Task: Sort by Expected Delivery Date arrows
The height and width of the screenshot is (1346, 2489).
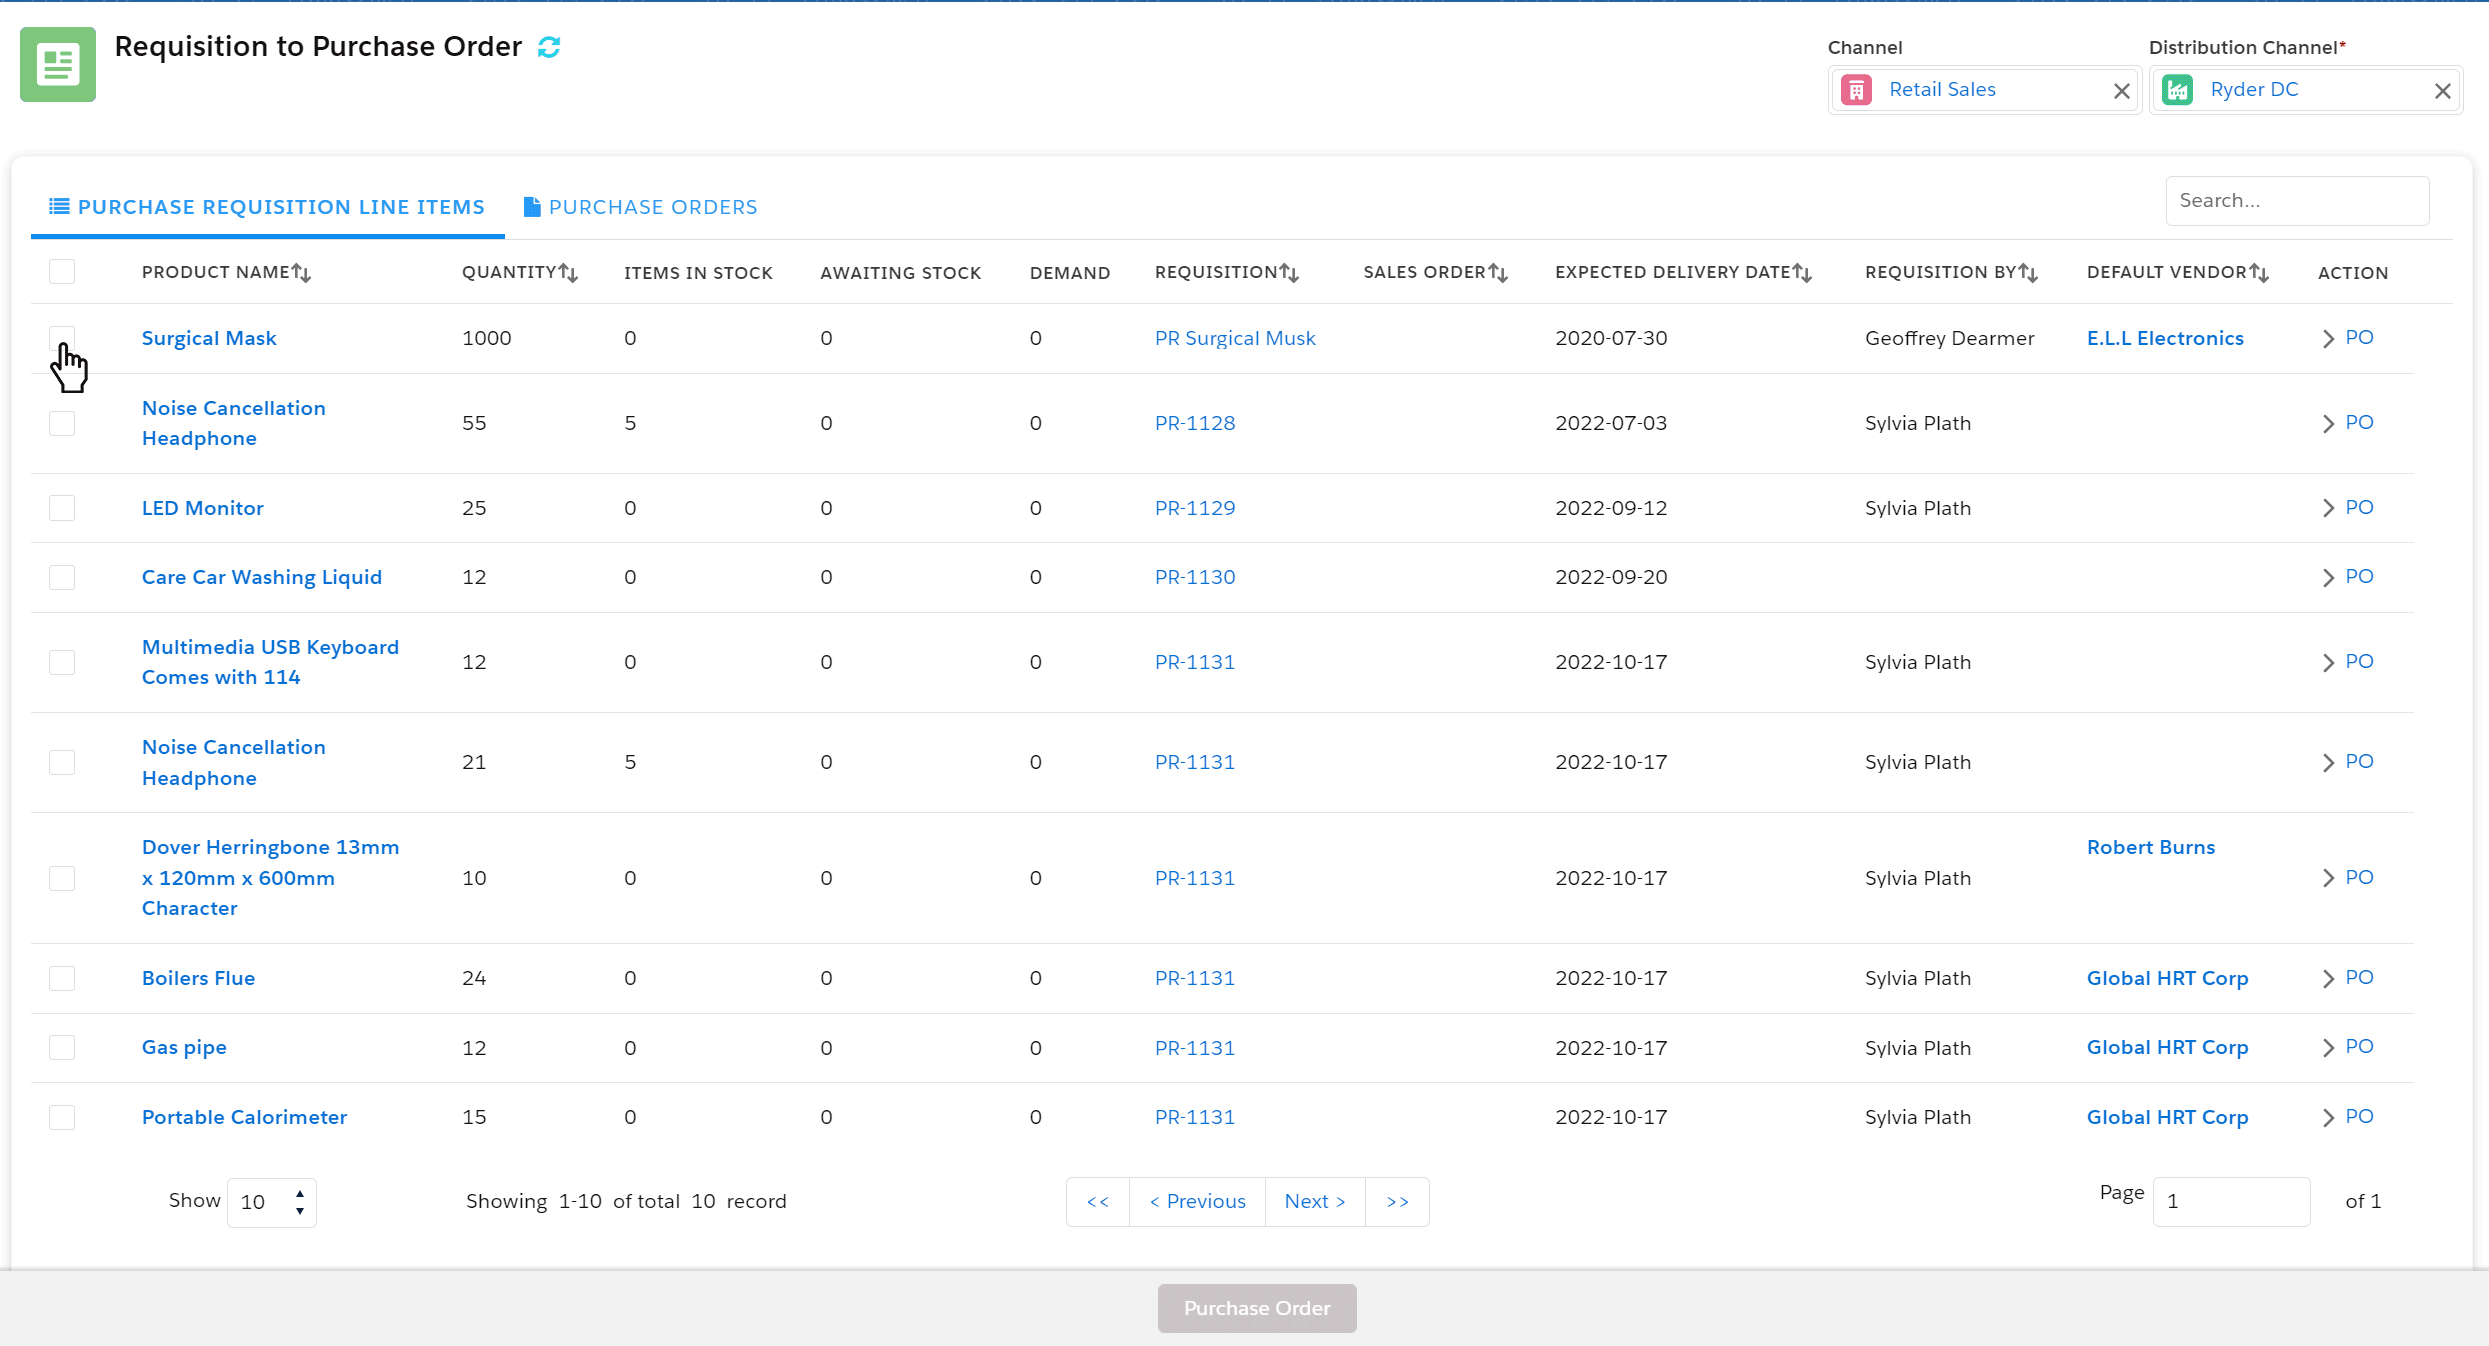Action: pos(1802,273)
